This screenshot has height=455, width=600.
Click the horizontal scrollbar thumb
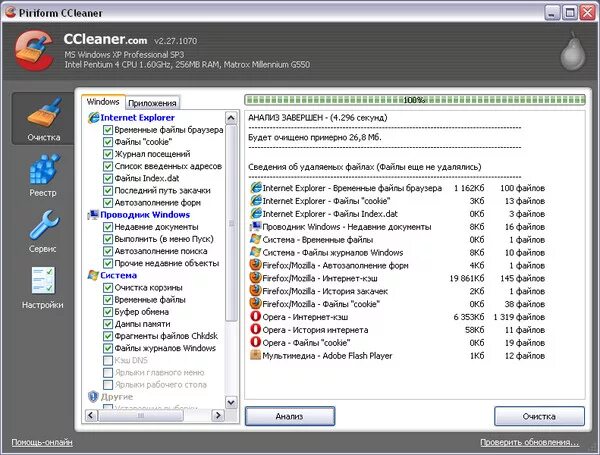click(141, 415)
